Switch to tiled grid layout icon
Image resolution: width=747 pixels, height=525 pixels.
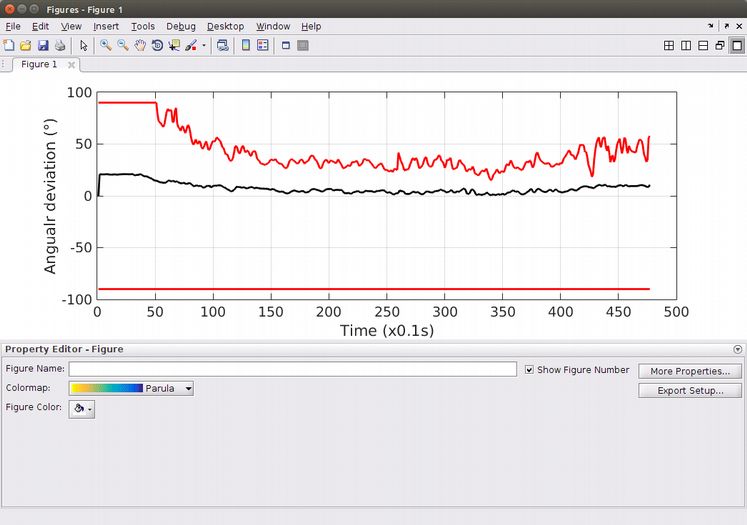668,45
